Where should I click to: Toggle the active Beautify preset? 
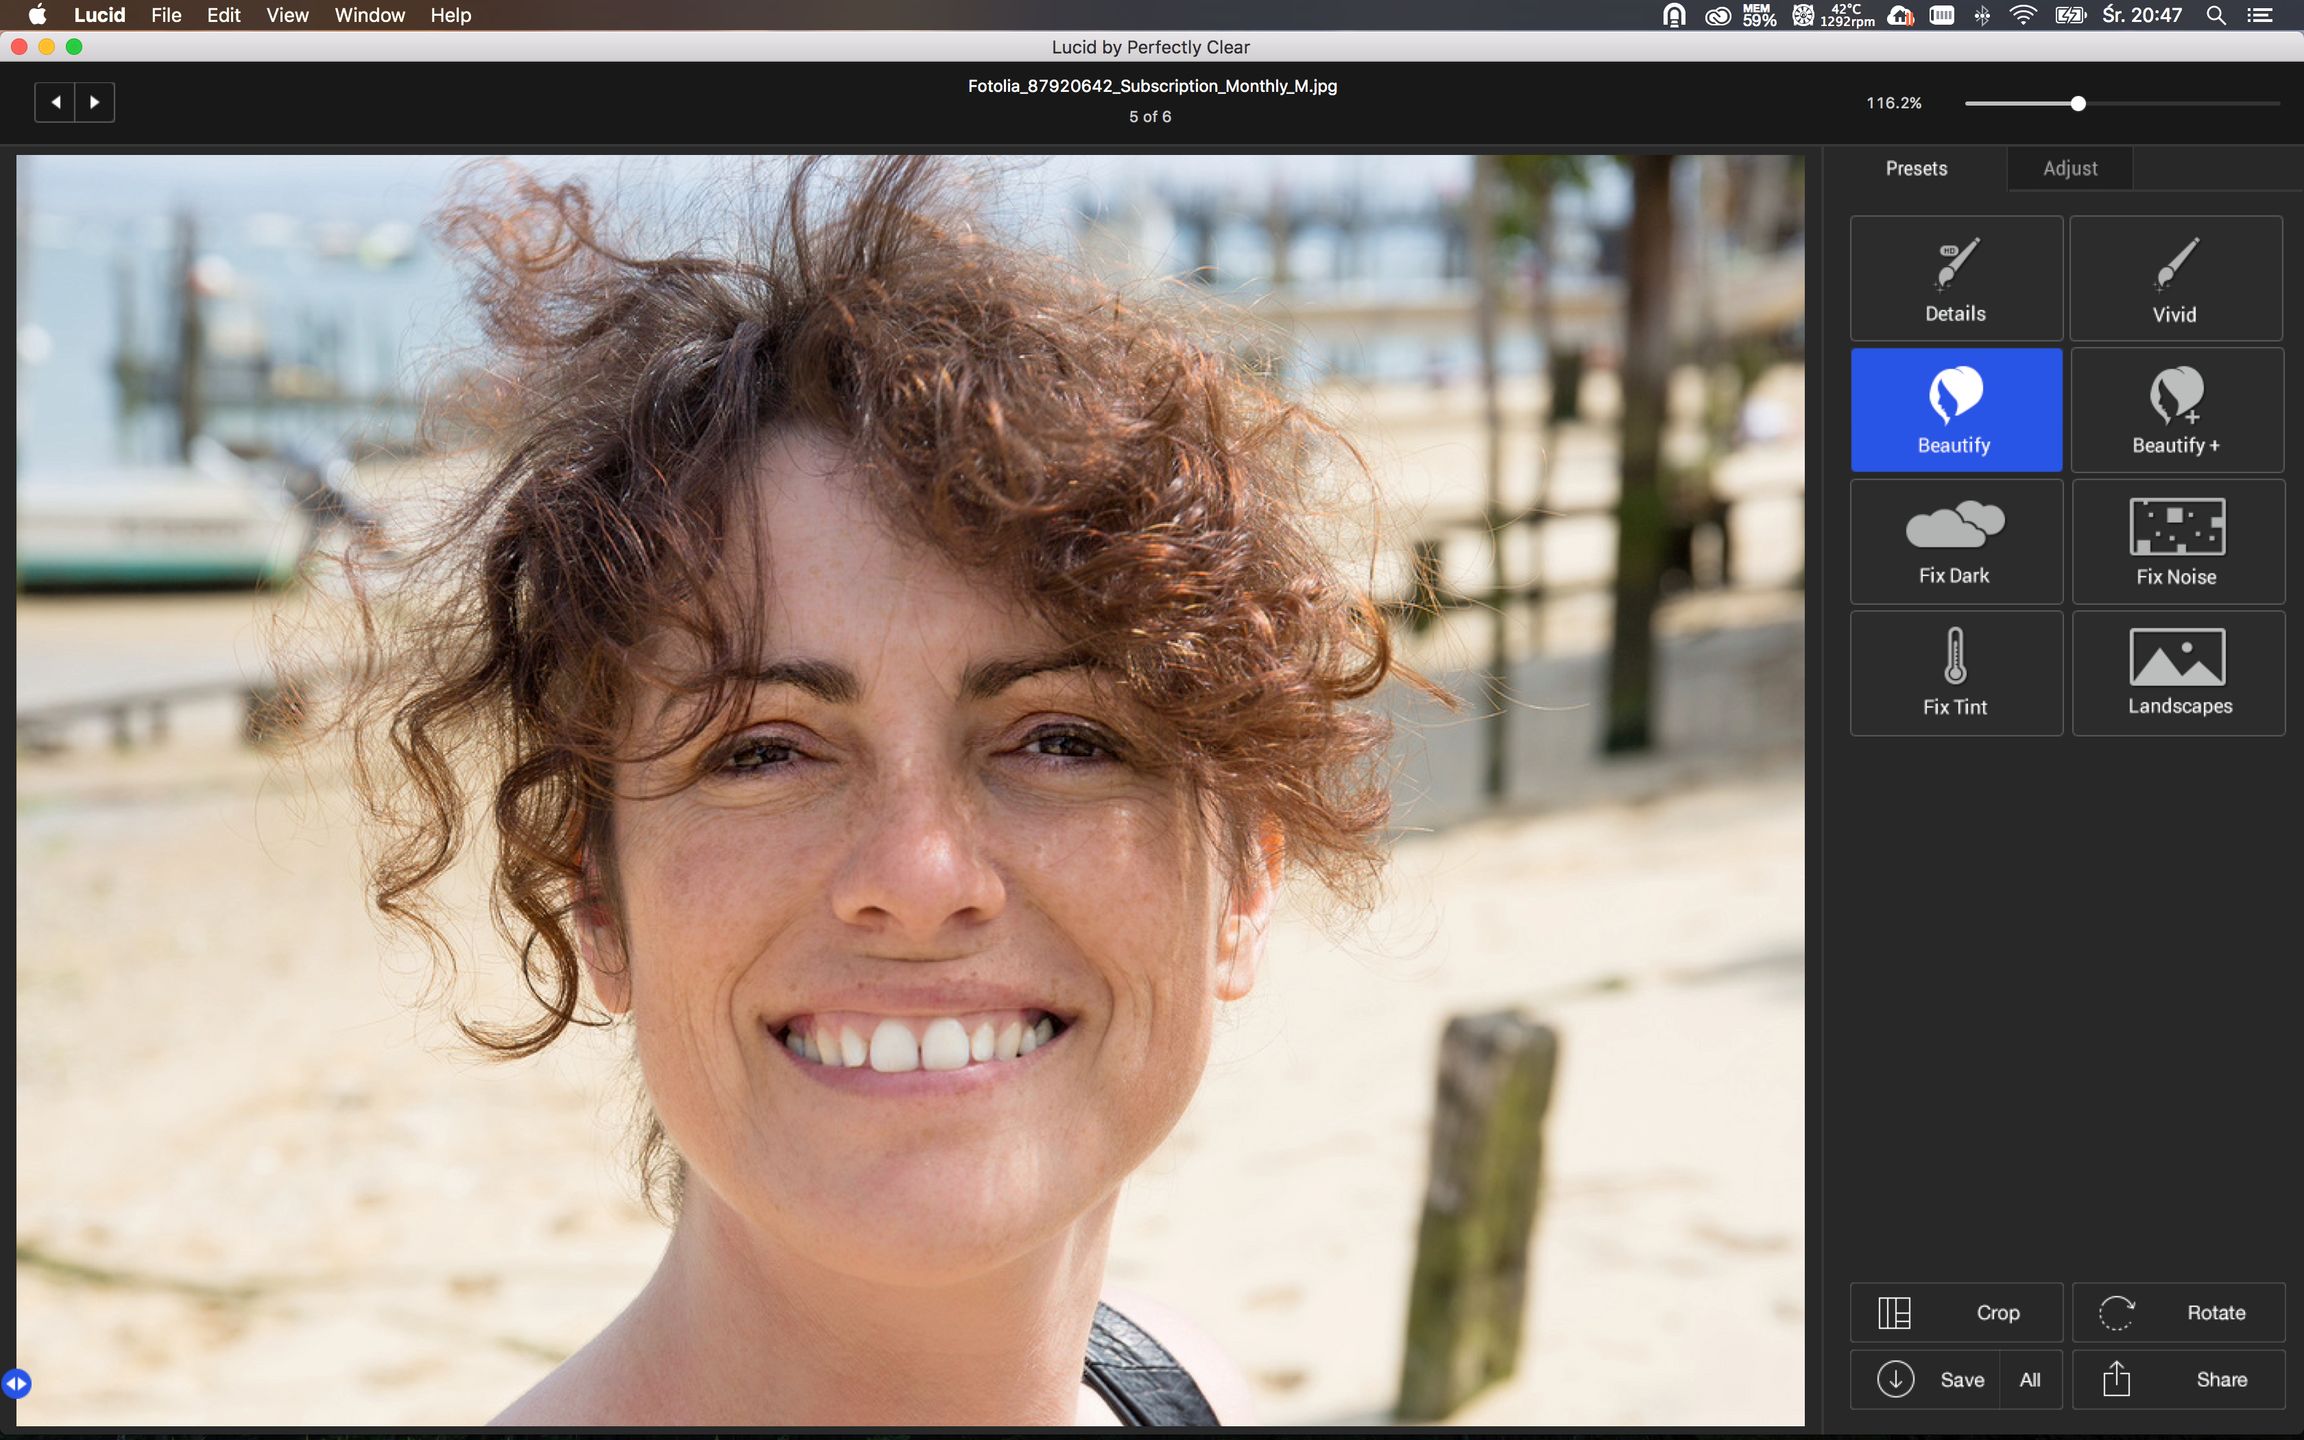coord(1955,410)
